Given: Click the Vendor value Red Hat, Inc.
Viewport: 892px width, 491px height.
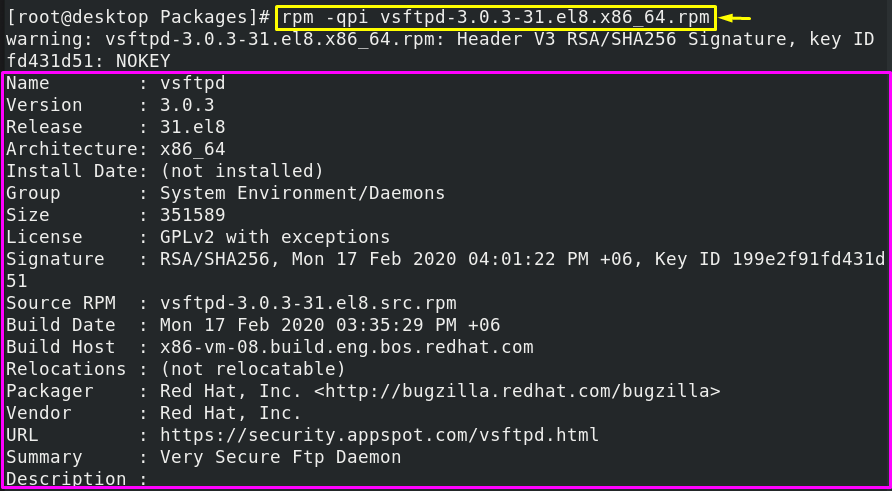Looking at the screenshot, I should pyautogui.click(x=231, y=413).
